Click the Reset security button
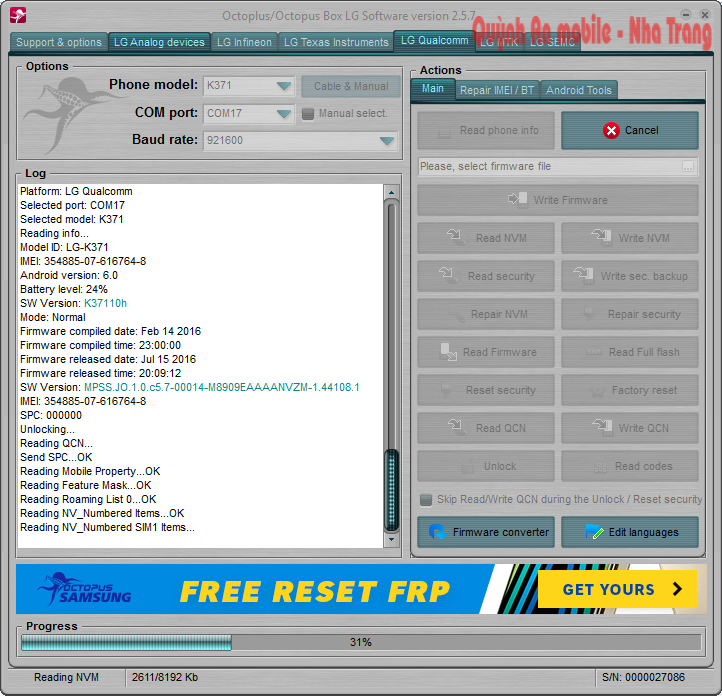Viewport: 722px width, 696px height. pyautogui.click(x=486, y=390)
